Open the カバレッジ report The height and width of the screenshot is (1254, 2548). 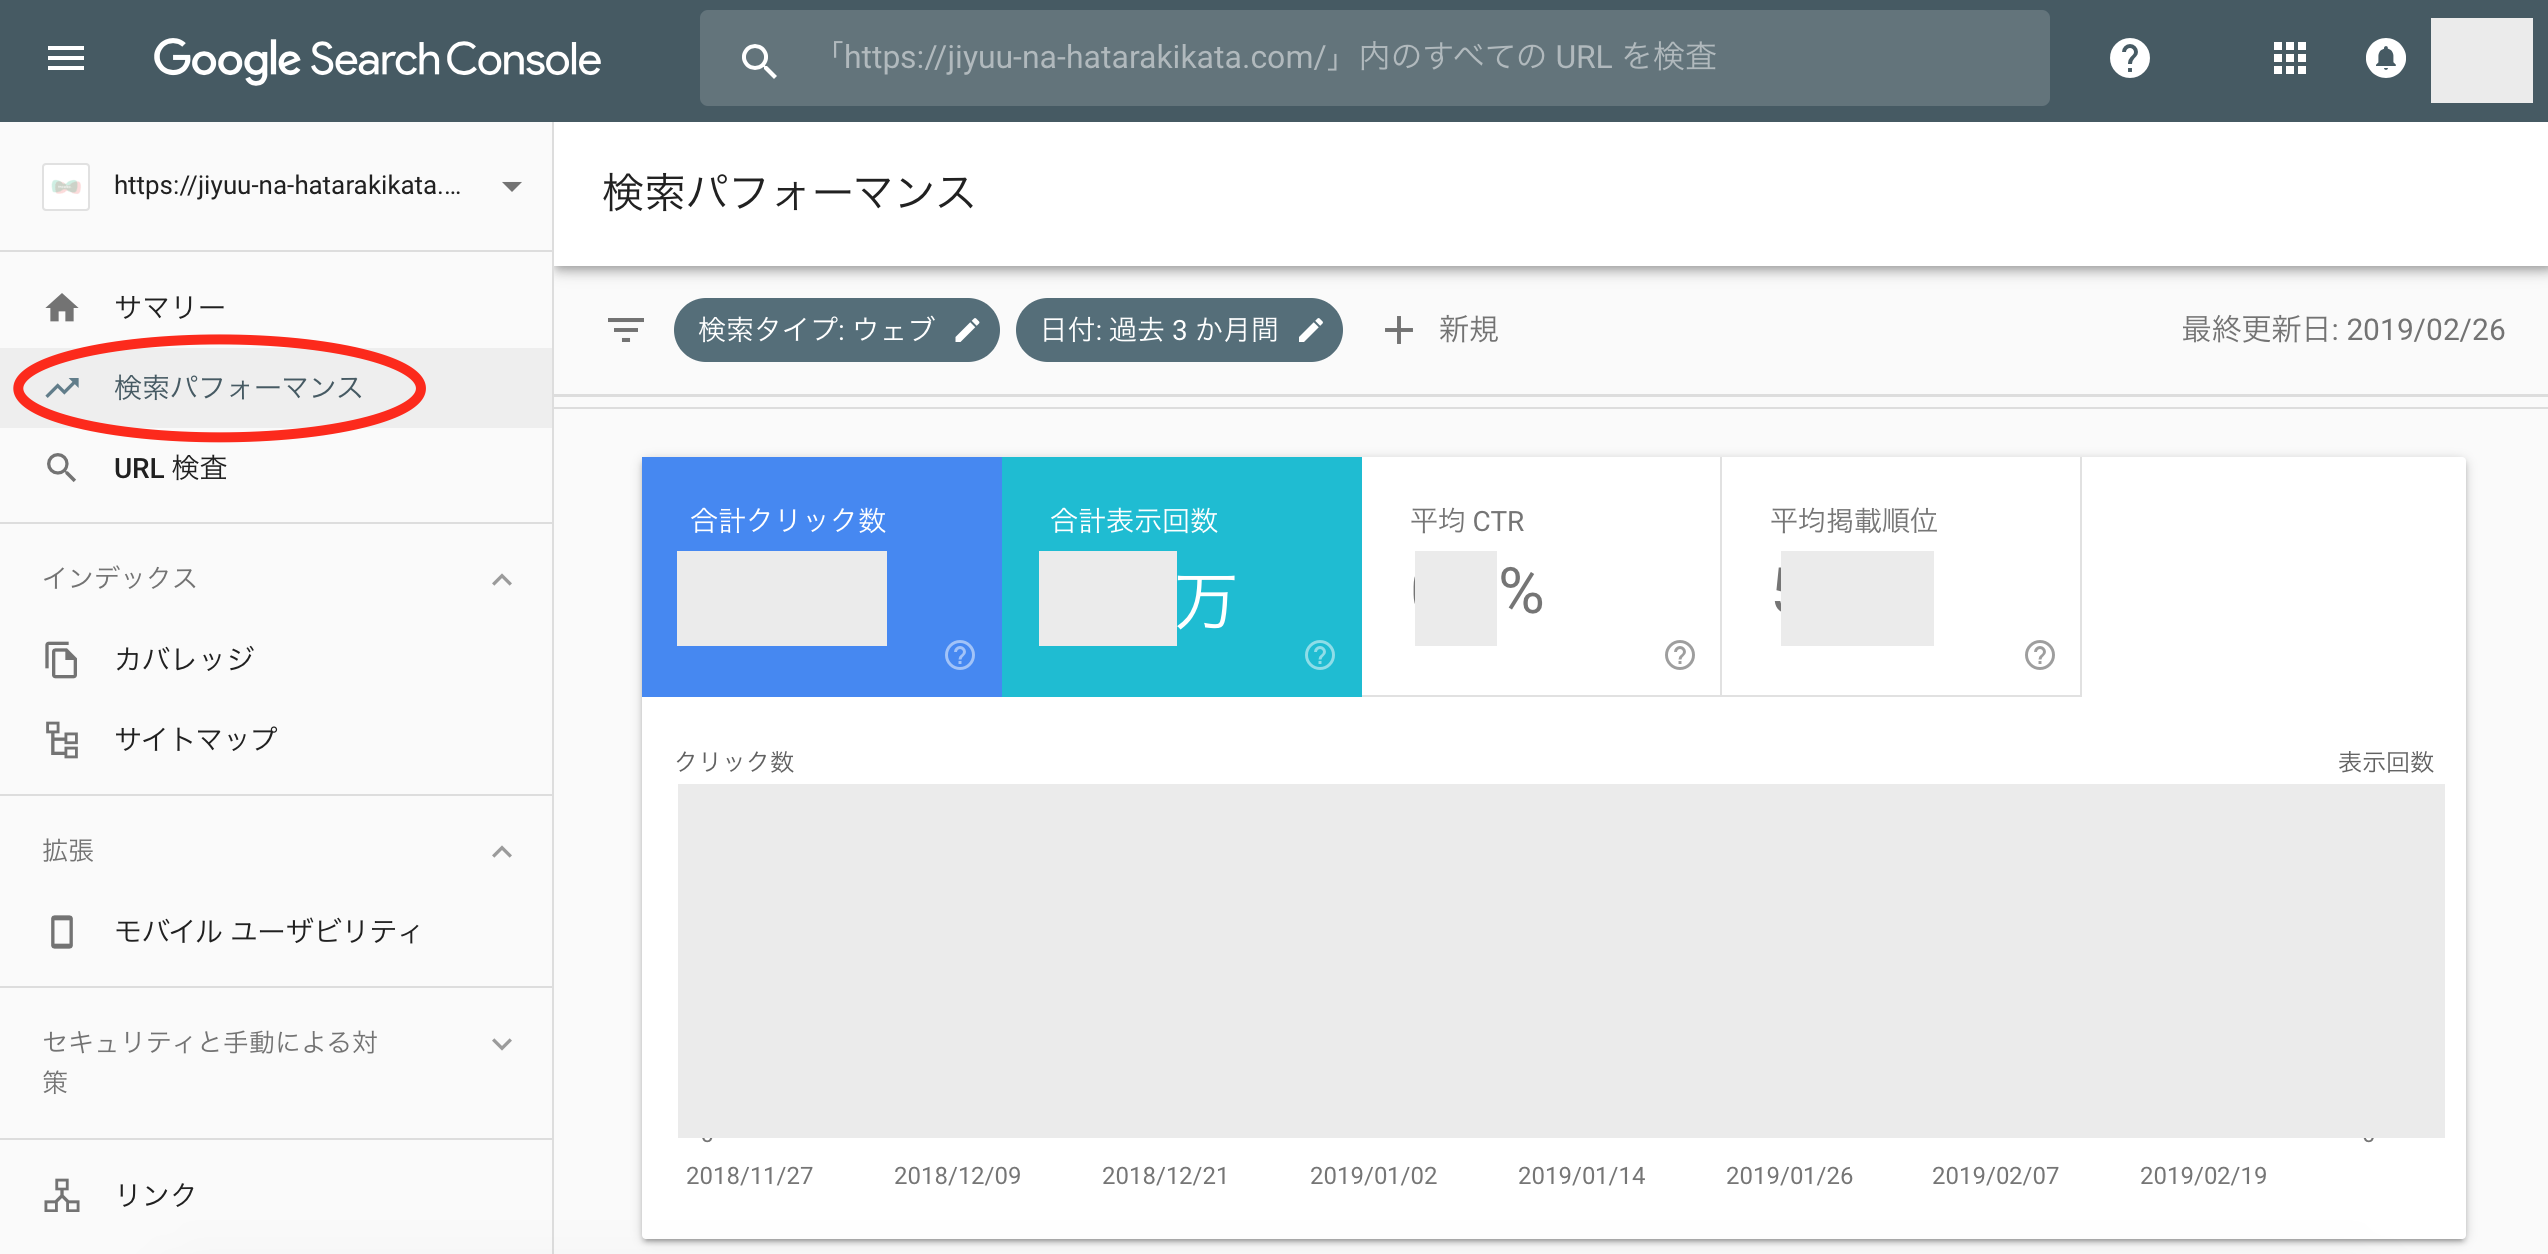[x=276, y=659]
